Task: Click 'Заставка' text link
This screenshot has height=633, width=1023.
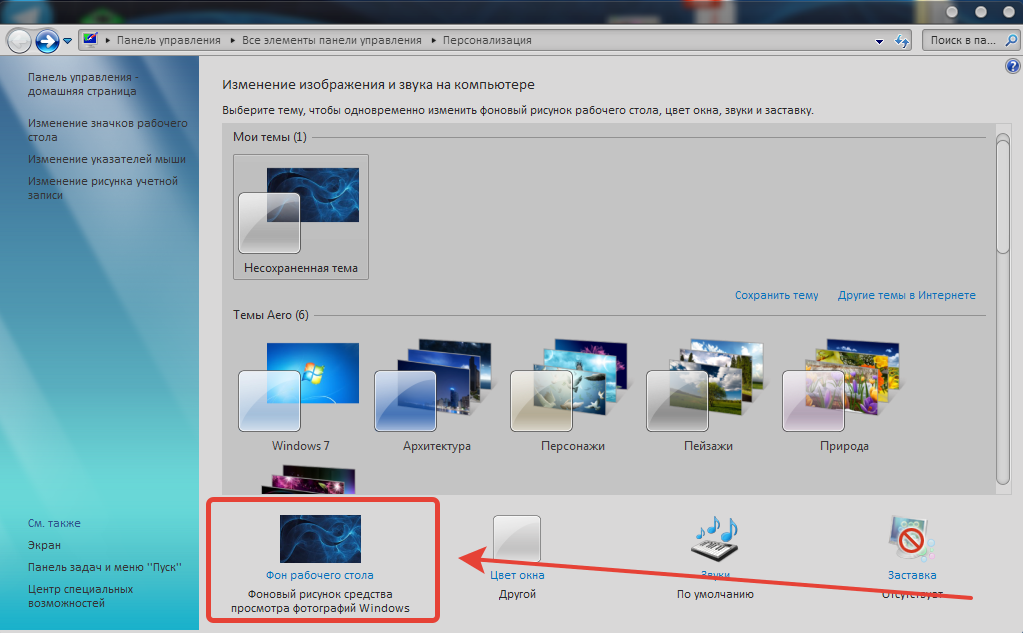Action: click(911, 576)
